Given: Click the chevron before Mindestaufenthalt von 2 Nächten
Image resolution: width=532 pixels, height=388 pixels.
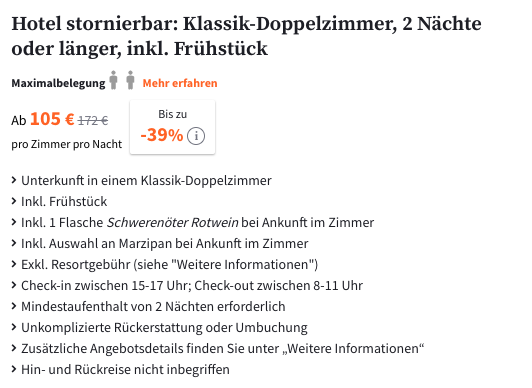Looking at the screenshot, I should (14, 306).
